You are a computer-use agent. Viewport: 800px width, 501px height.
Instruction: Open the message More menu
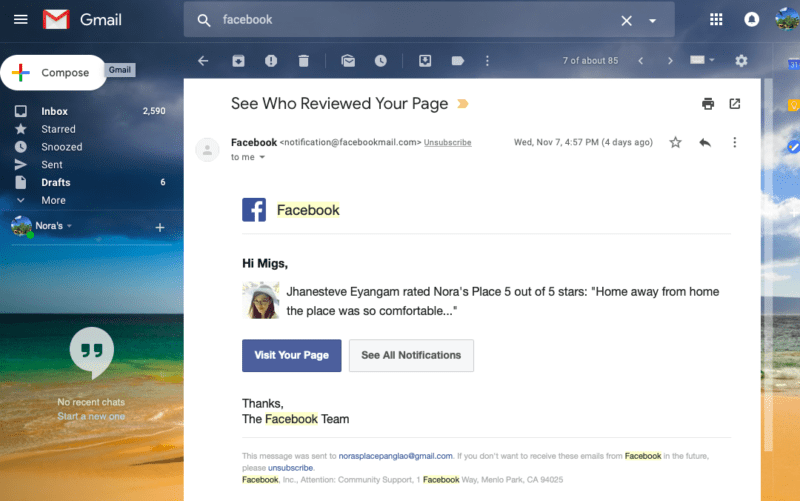[x=734, y=142]
